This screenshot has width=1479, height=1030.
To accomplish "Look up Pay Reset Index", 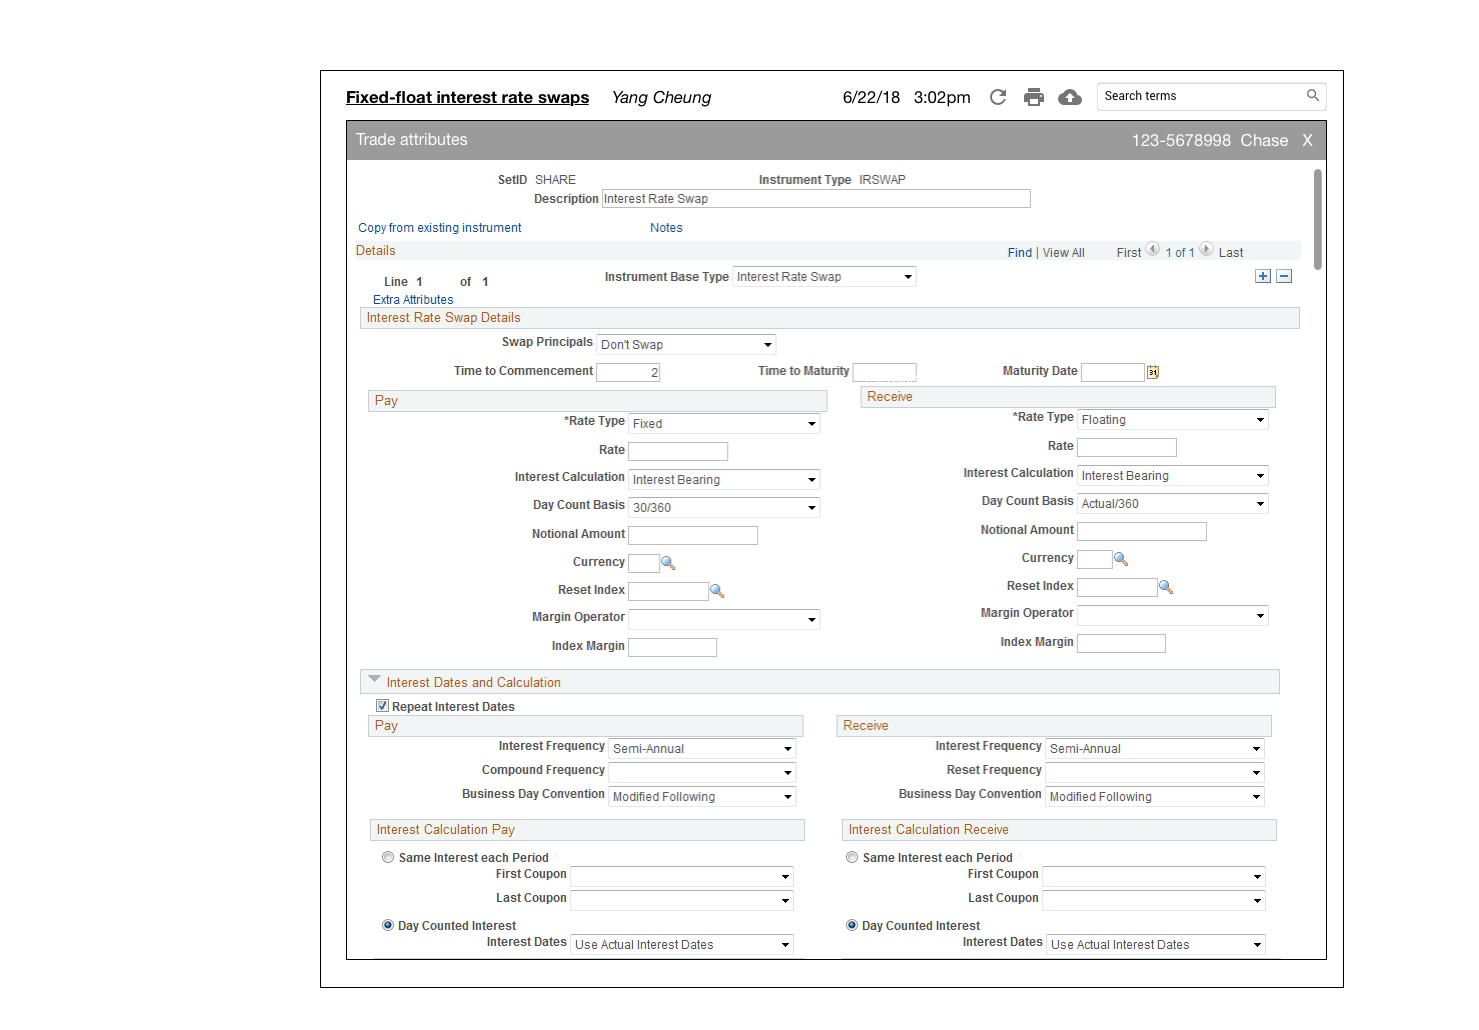I will pyautogui.click(x=717, y=591).
